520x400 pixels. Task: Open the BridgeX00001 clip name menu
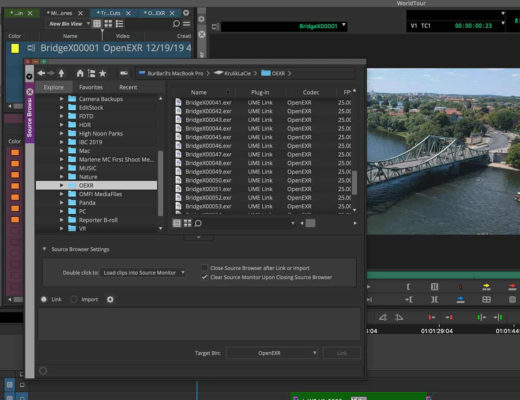coord(344,26)
